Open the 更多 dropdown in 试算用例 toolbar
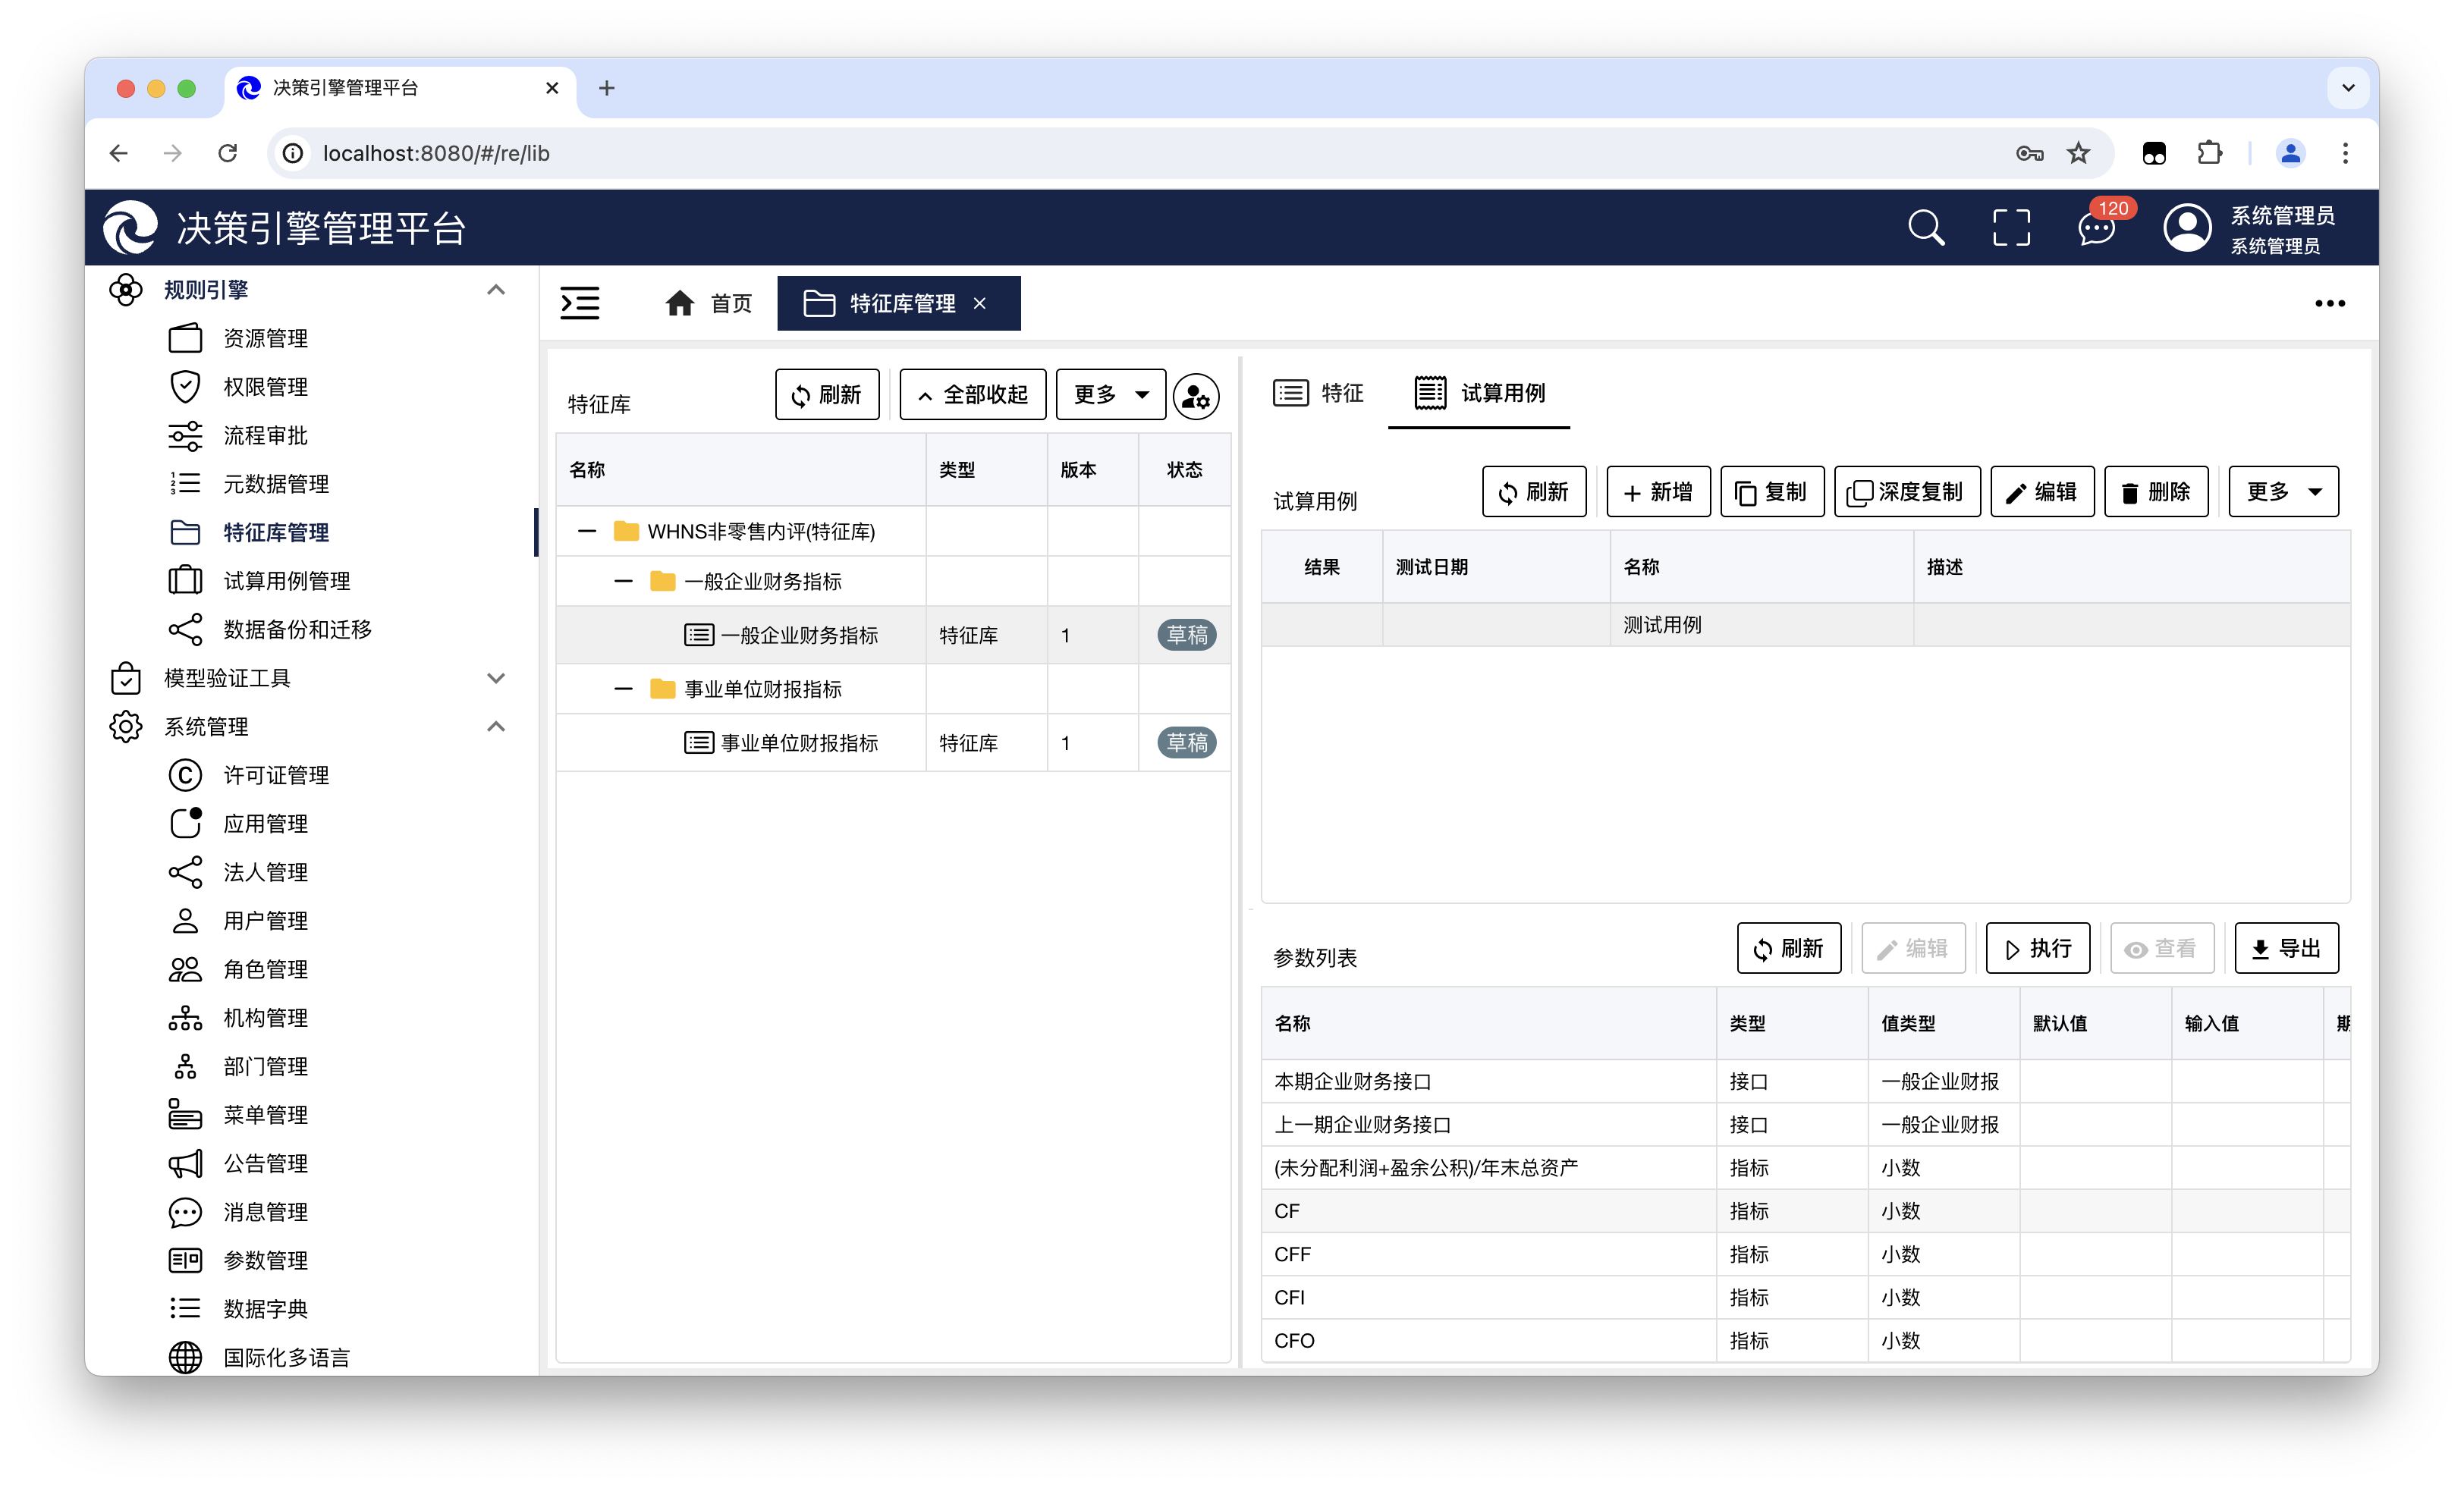This screenshot has width=2464, height=1488. (2283, 492)
